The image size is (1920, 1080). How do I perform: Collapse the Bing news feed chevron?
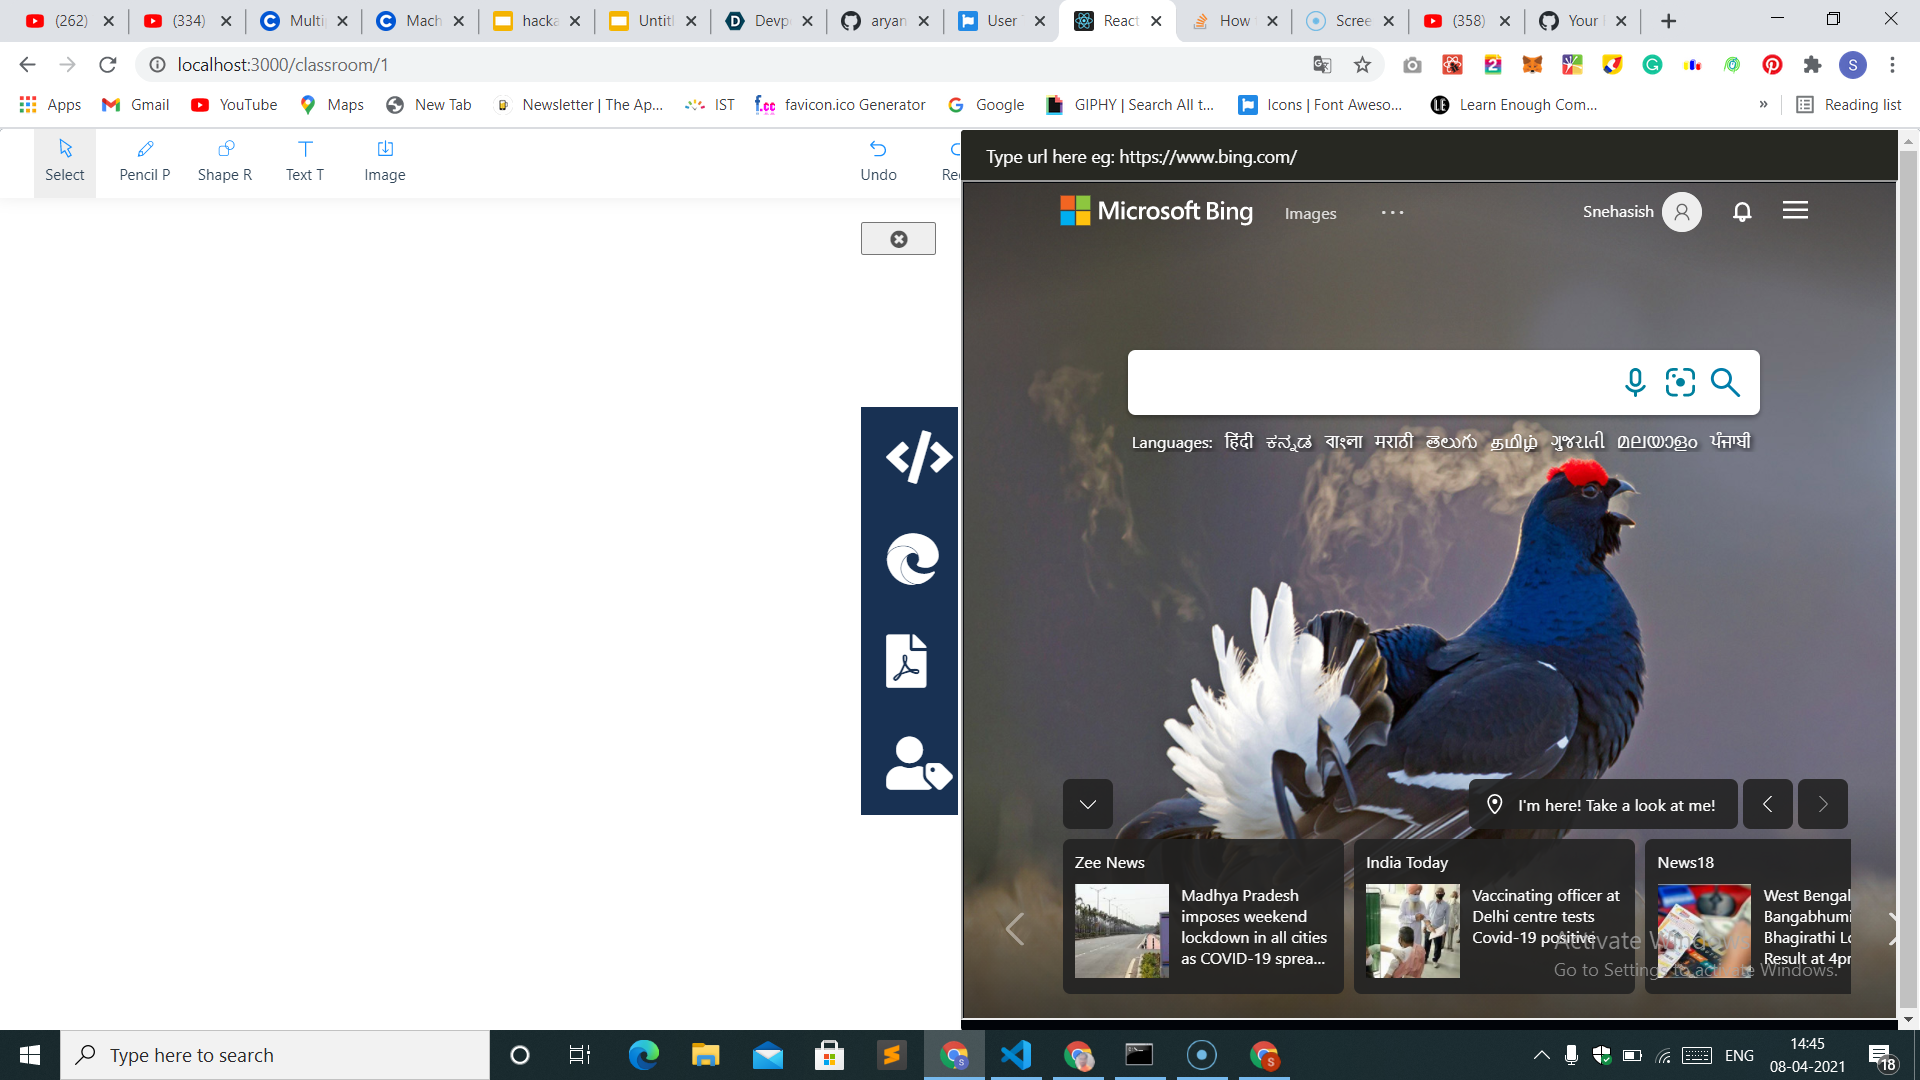1087,804
